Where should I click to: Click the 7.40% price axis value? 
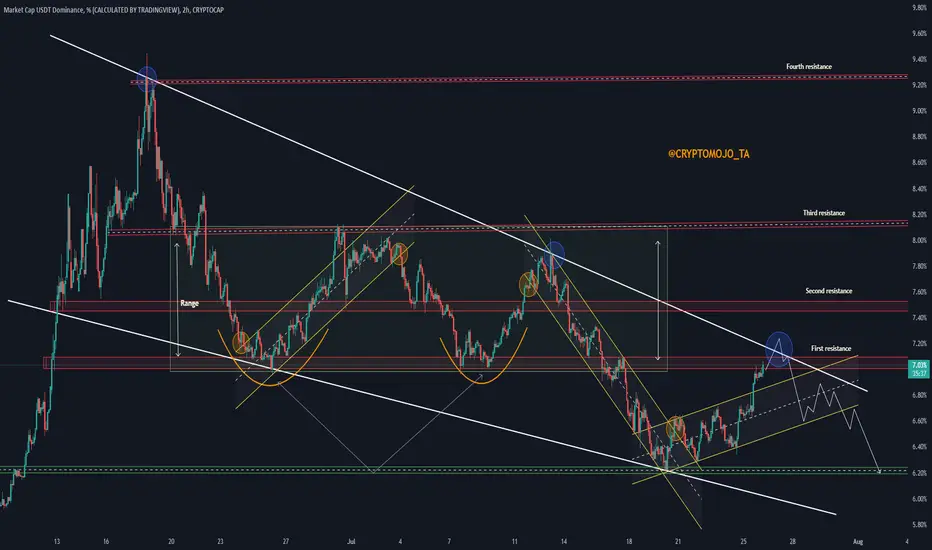919,318
